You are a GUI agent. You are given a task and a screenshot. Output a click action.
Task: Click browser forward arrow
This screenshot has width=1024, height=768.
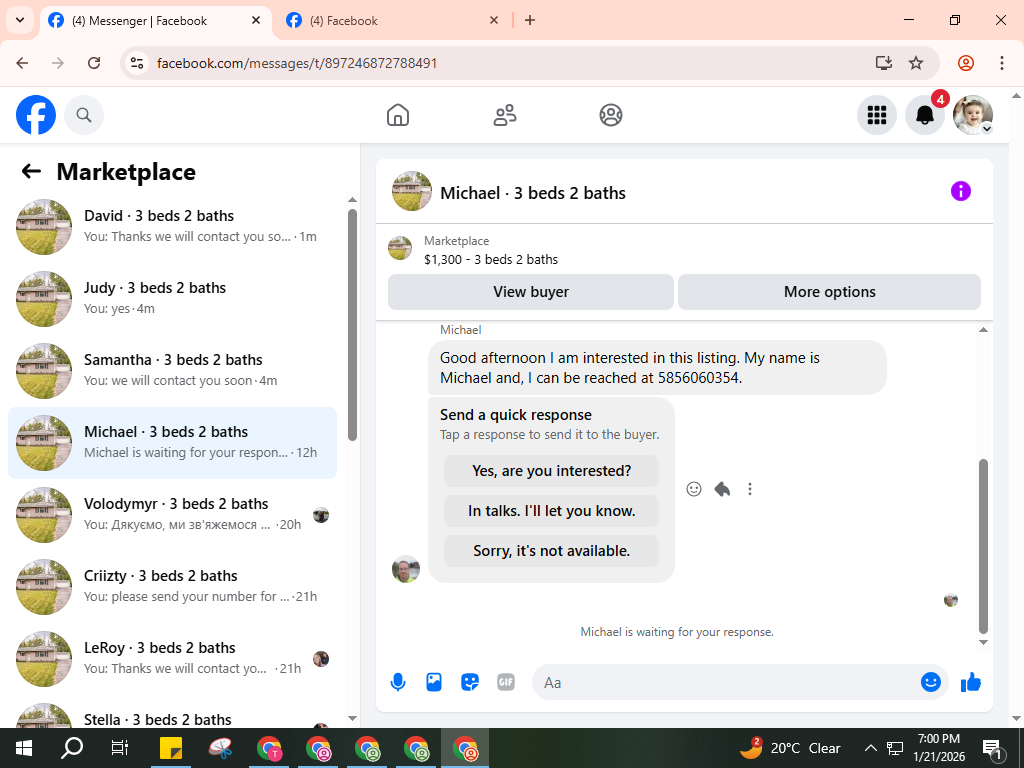point(57,63)
